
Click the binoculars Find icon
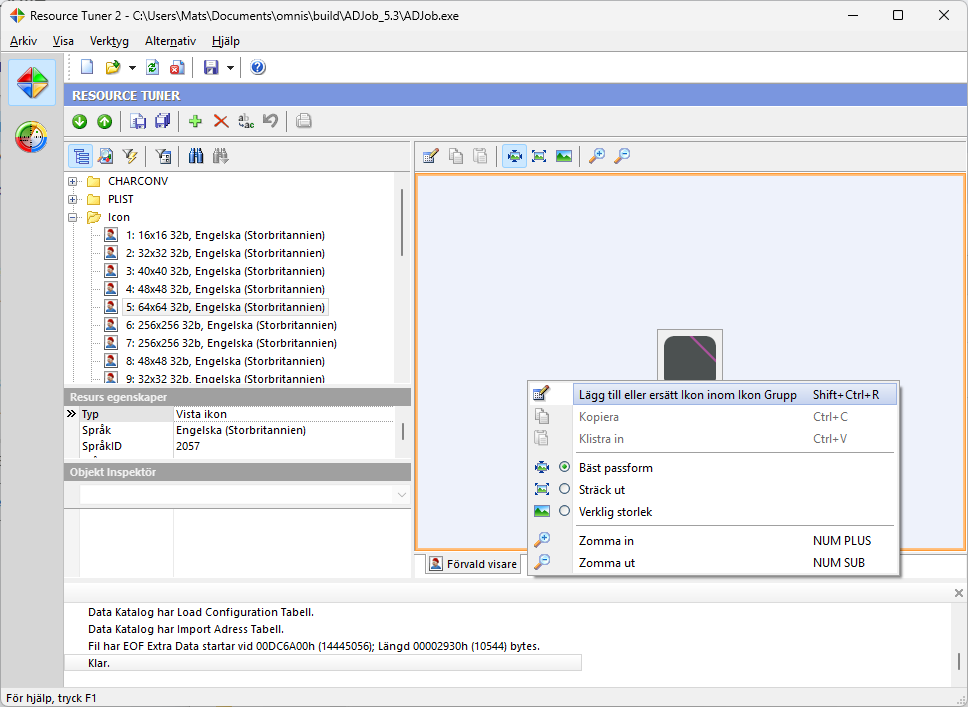tap(196, 156)
